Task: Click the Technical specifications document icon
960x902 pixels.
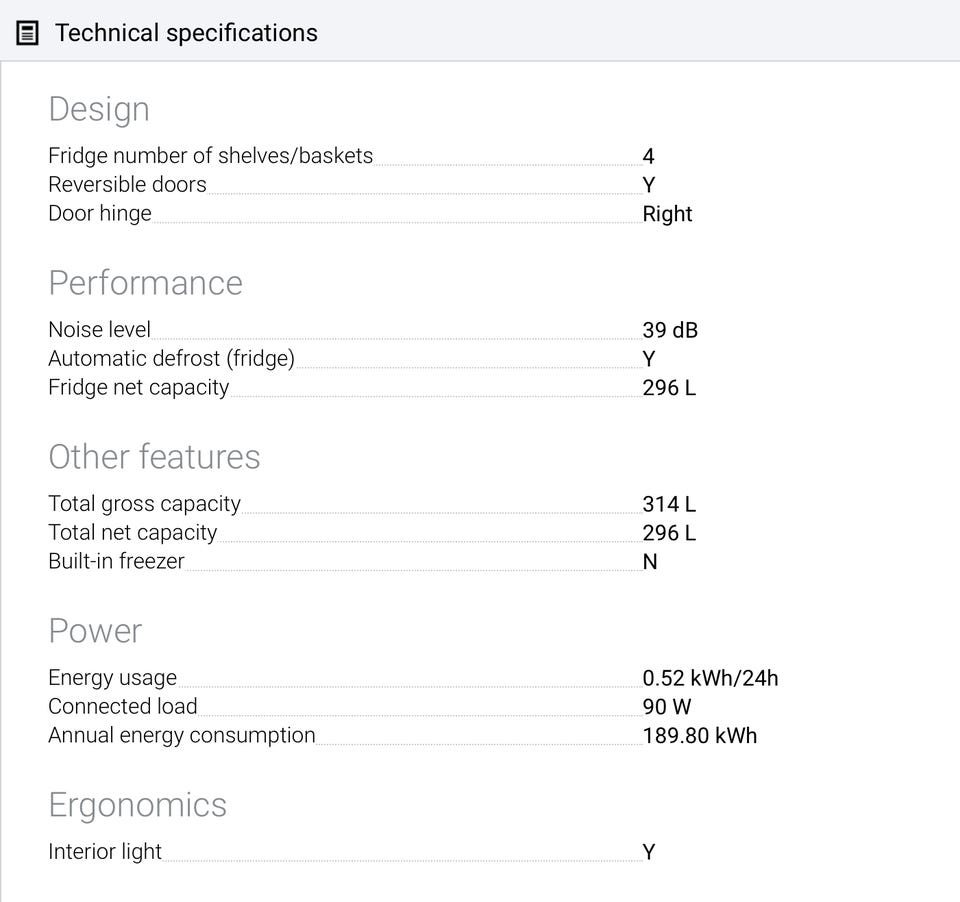Action: [28, 33]
